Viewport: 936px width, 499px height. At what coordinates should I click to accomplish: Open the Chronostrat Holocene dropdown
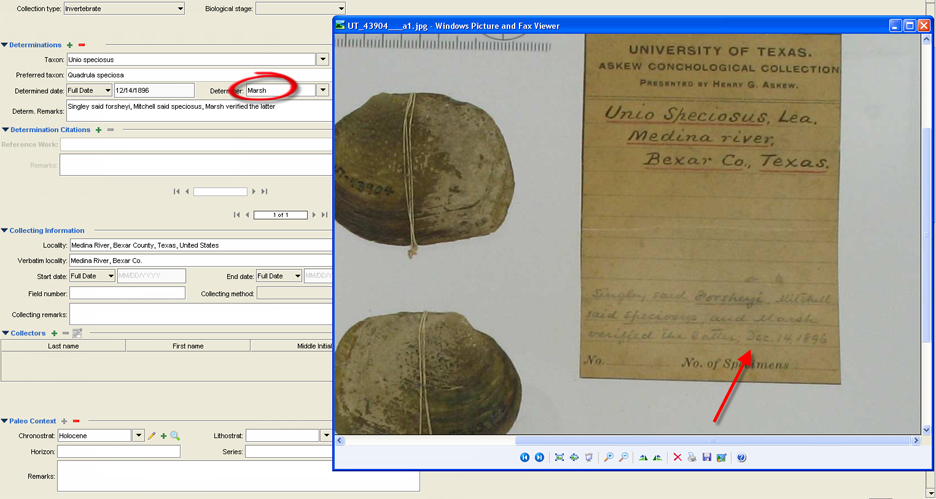coord(138,436)
